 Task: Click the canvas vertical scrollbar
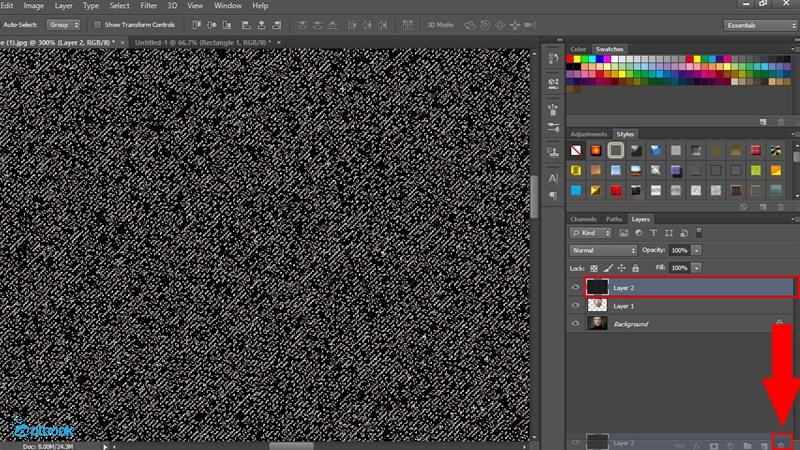coord(534,196)
